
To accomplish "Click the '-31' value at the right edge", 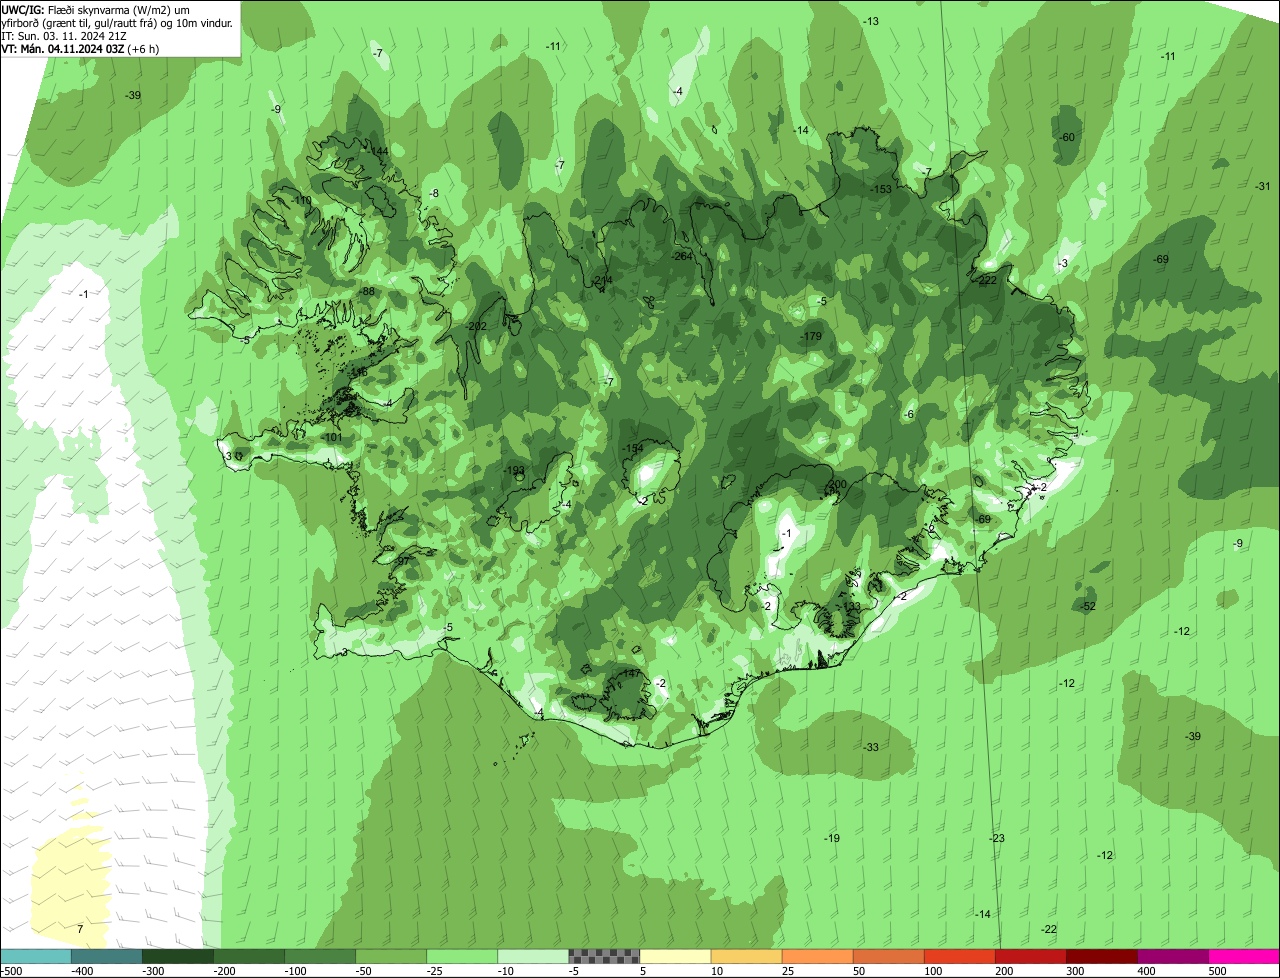I will [1263, 186].
